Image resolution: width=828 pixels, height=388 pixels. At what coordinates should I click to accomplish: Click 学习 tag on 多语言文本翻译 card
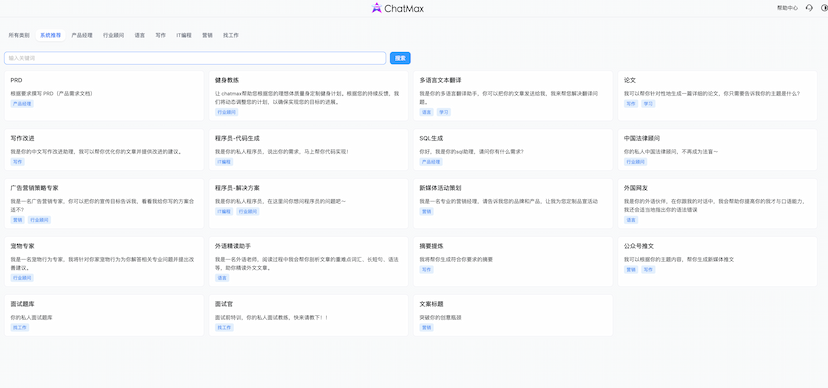pyautogui.click(x=444, y=112)
